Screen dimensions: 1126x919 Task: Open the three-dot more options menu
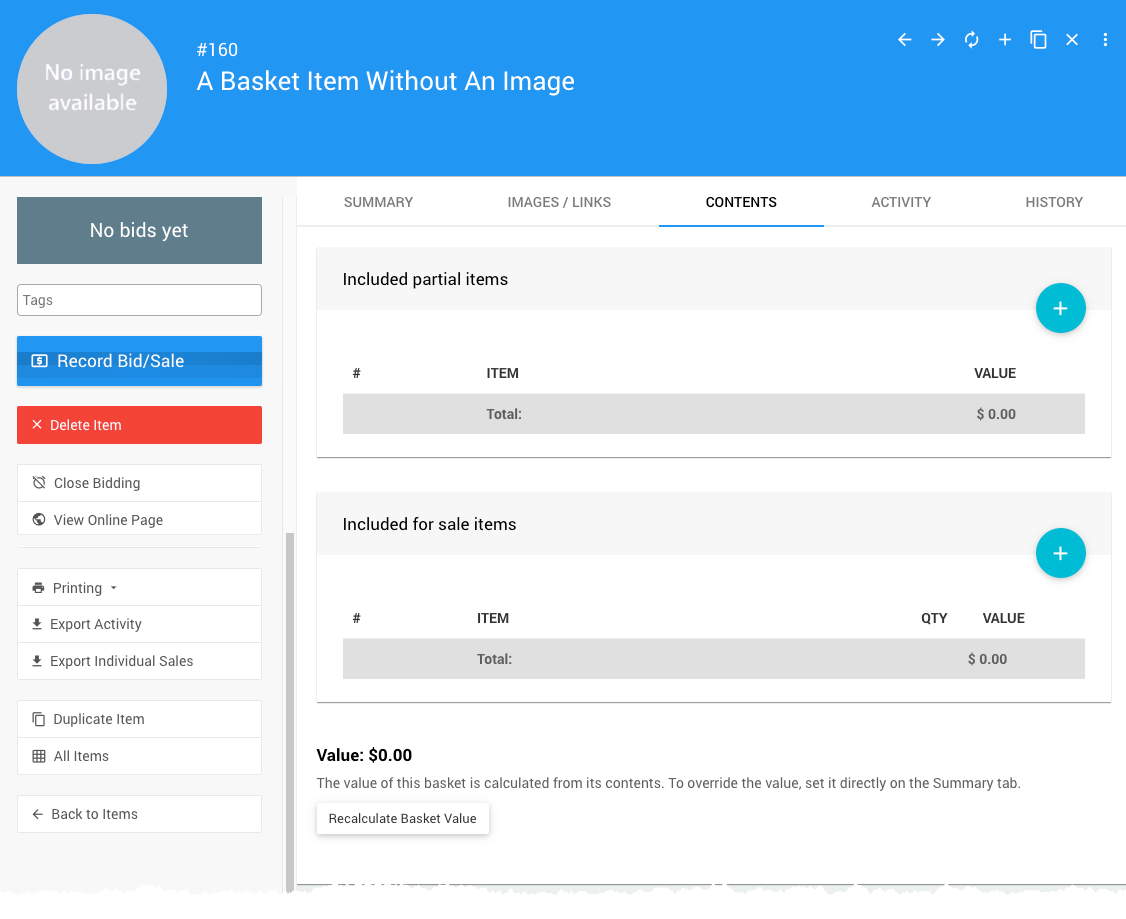(1105, 40)
